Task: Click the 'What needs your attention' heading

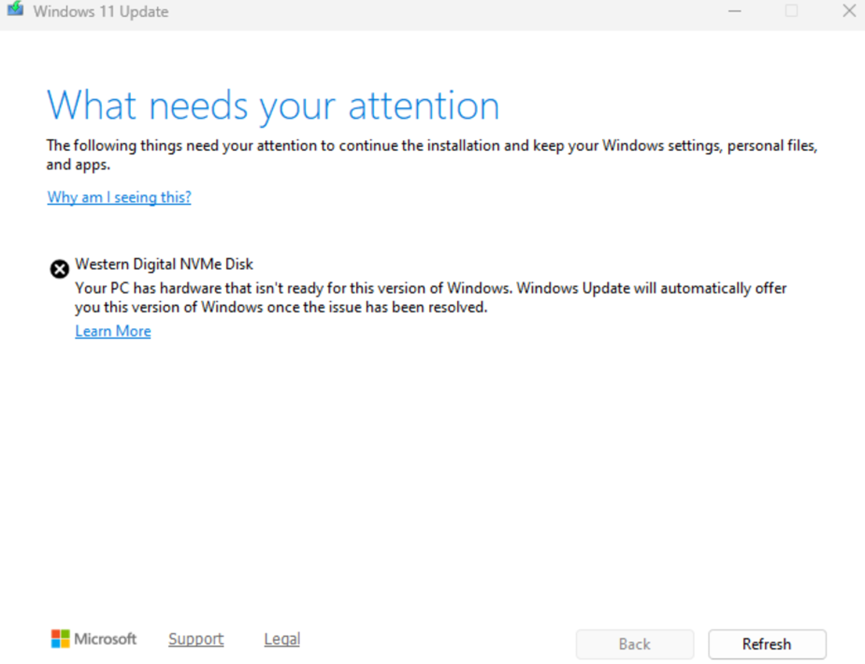Action: click(273, 105)
